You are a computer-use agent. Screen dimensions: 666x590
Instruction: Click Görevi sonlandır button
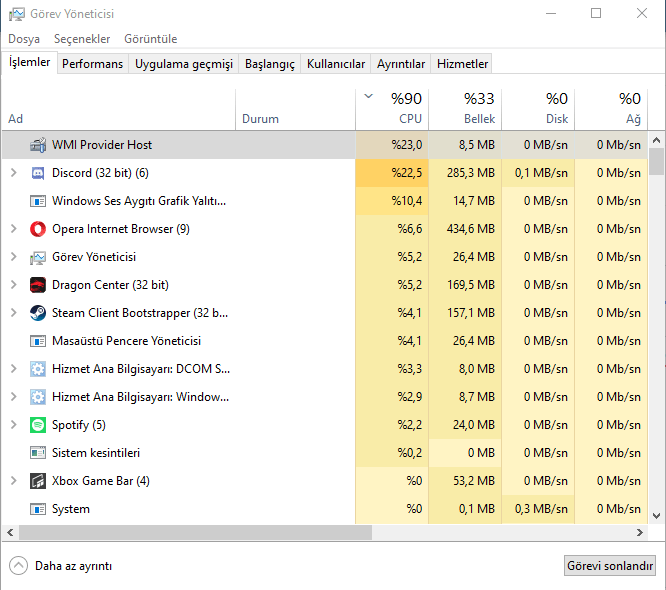[610, 566]
